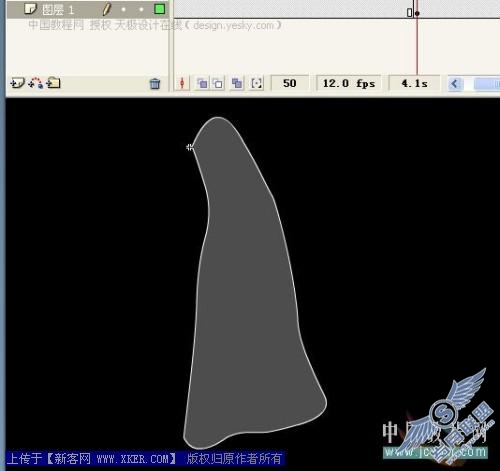Screen dimensions: 500x471
Task: Toggle the lock dot of 图层 1
Action: click(x=141, y=10)
